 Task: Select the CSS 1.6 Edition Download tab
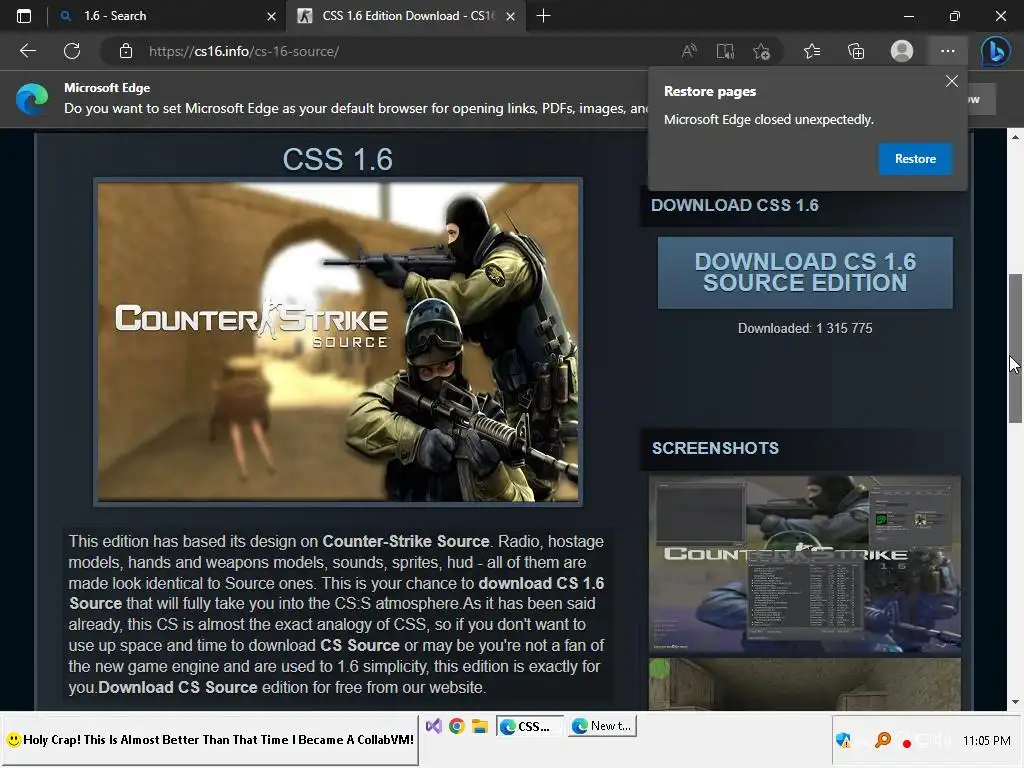tap(406, 16)
